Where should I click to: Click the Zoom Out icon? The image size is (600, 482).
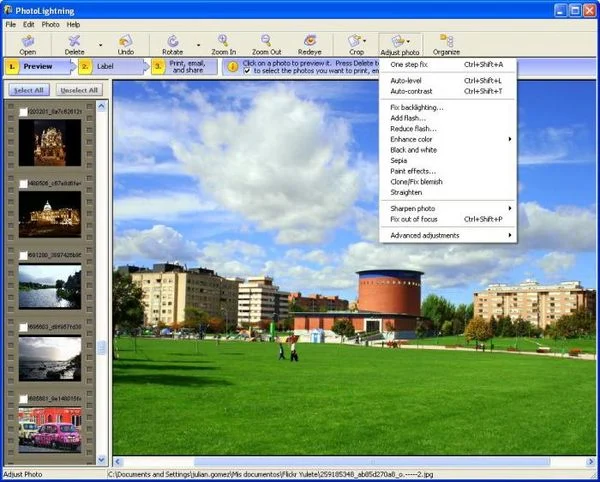266,41
